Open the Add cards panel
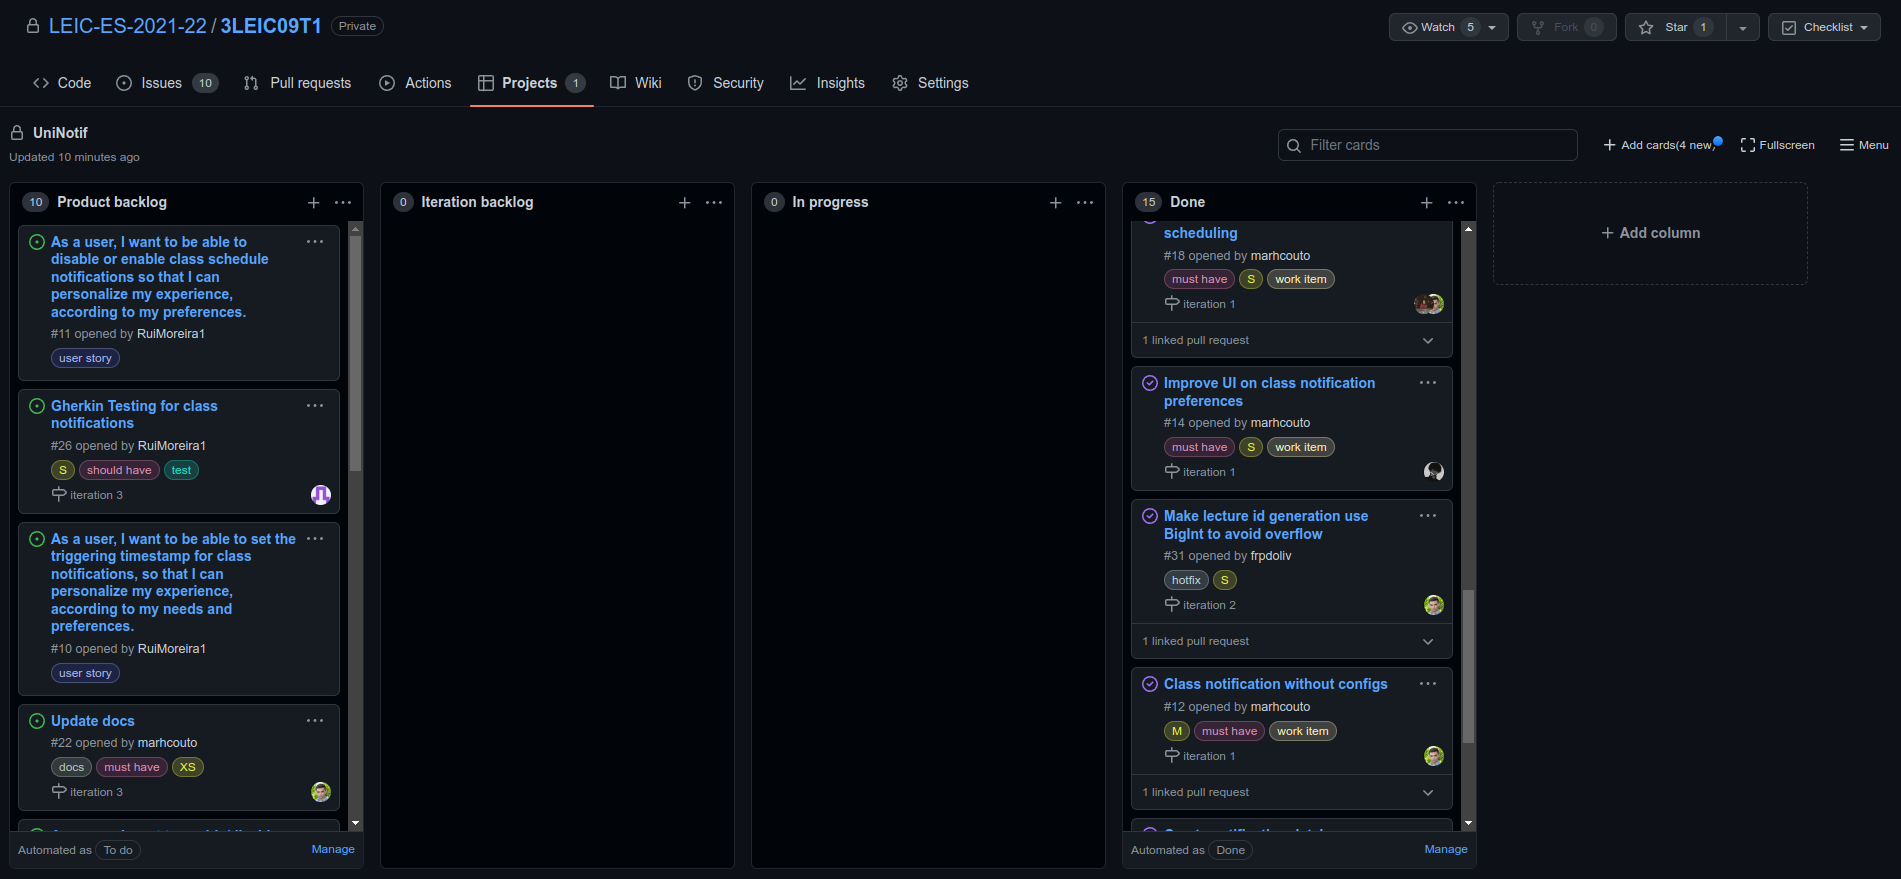The image size is (1901, 879). pos(1662,145)
